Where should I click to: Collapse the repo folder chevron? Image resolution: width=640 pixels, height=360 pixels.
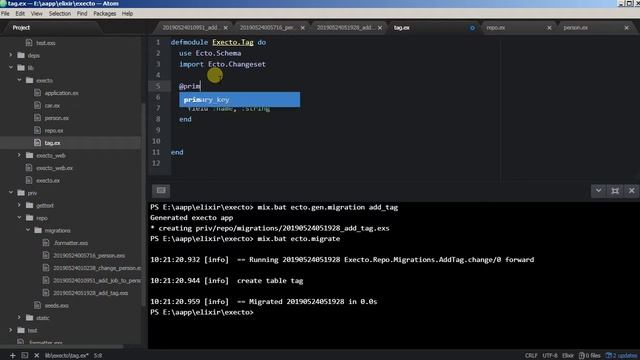click(x=19, y=218)
